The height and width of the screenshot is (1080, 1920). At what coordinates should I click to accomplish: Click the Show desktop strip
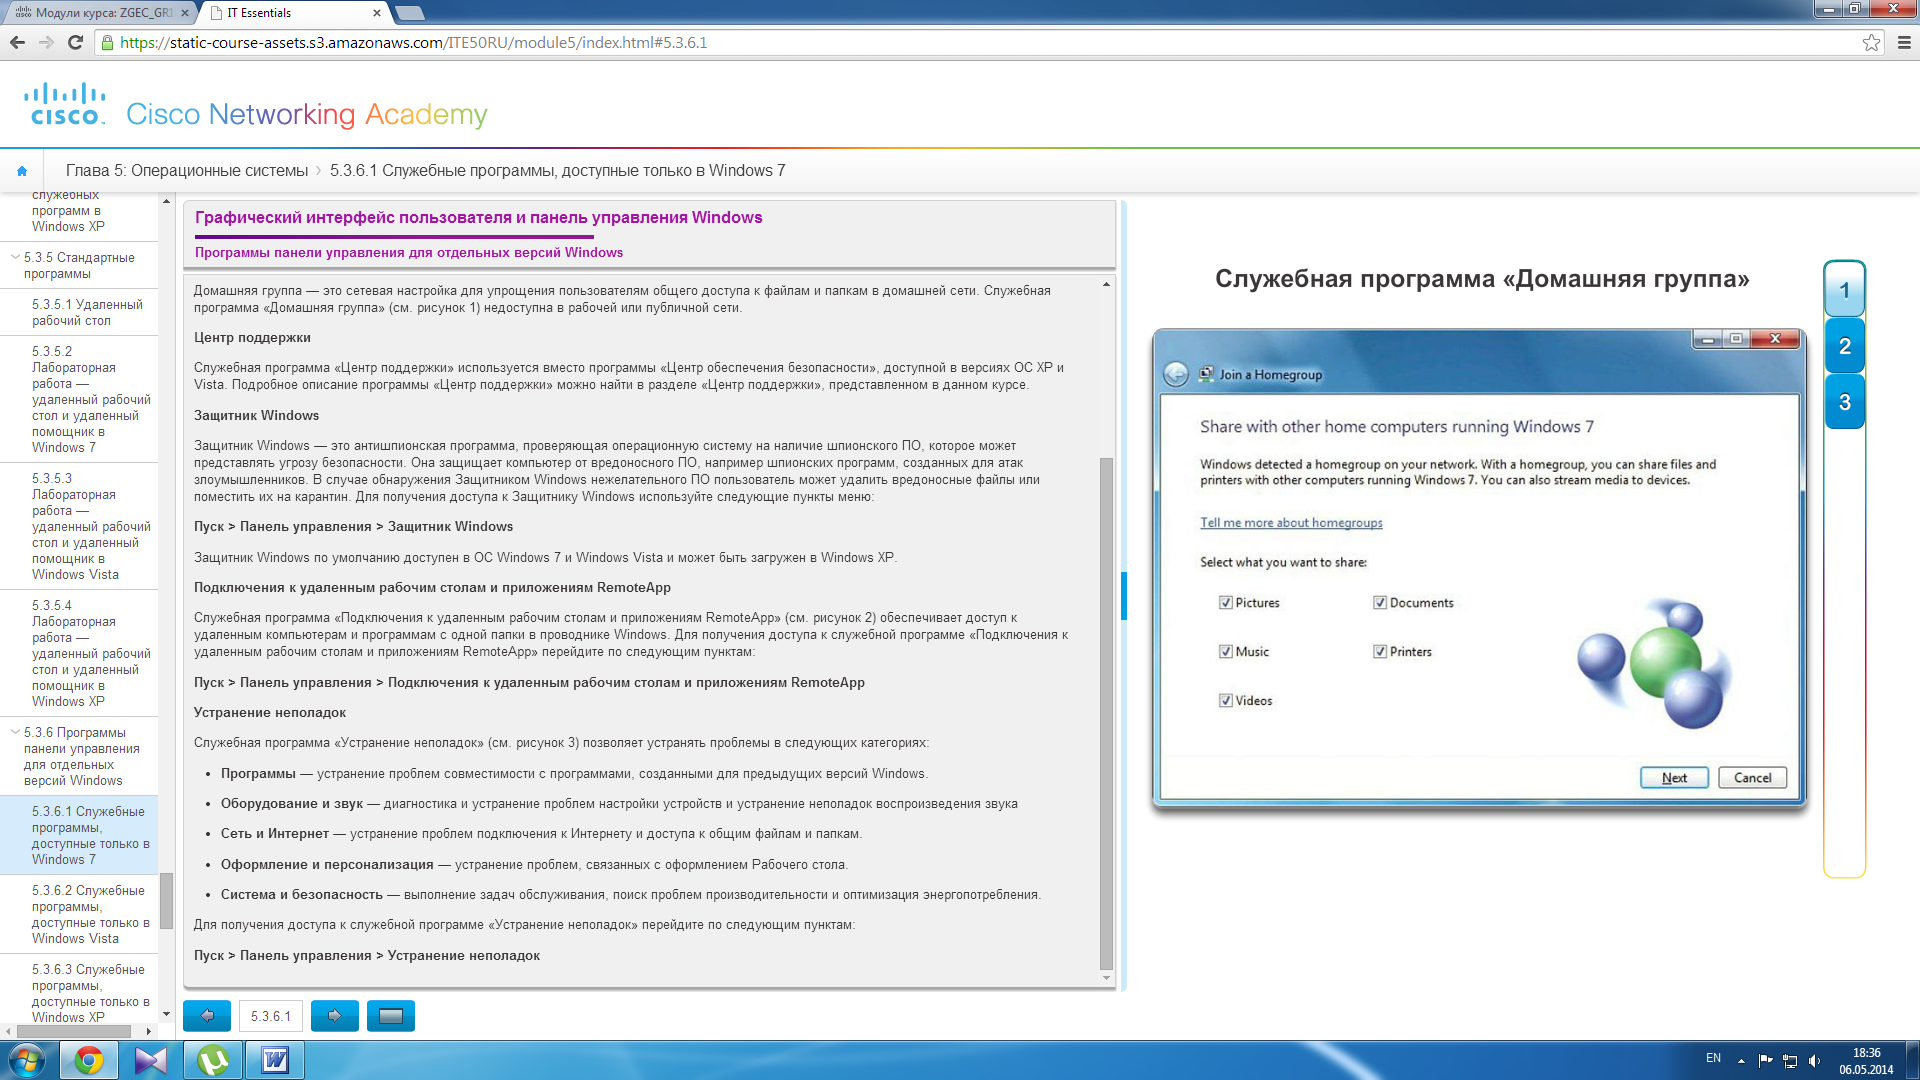coord(1912,1060)
